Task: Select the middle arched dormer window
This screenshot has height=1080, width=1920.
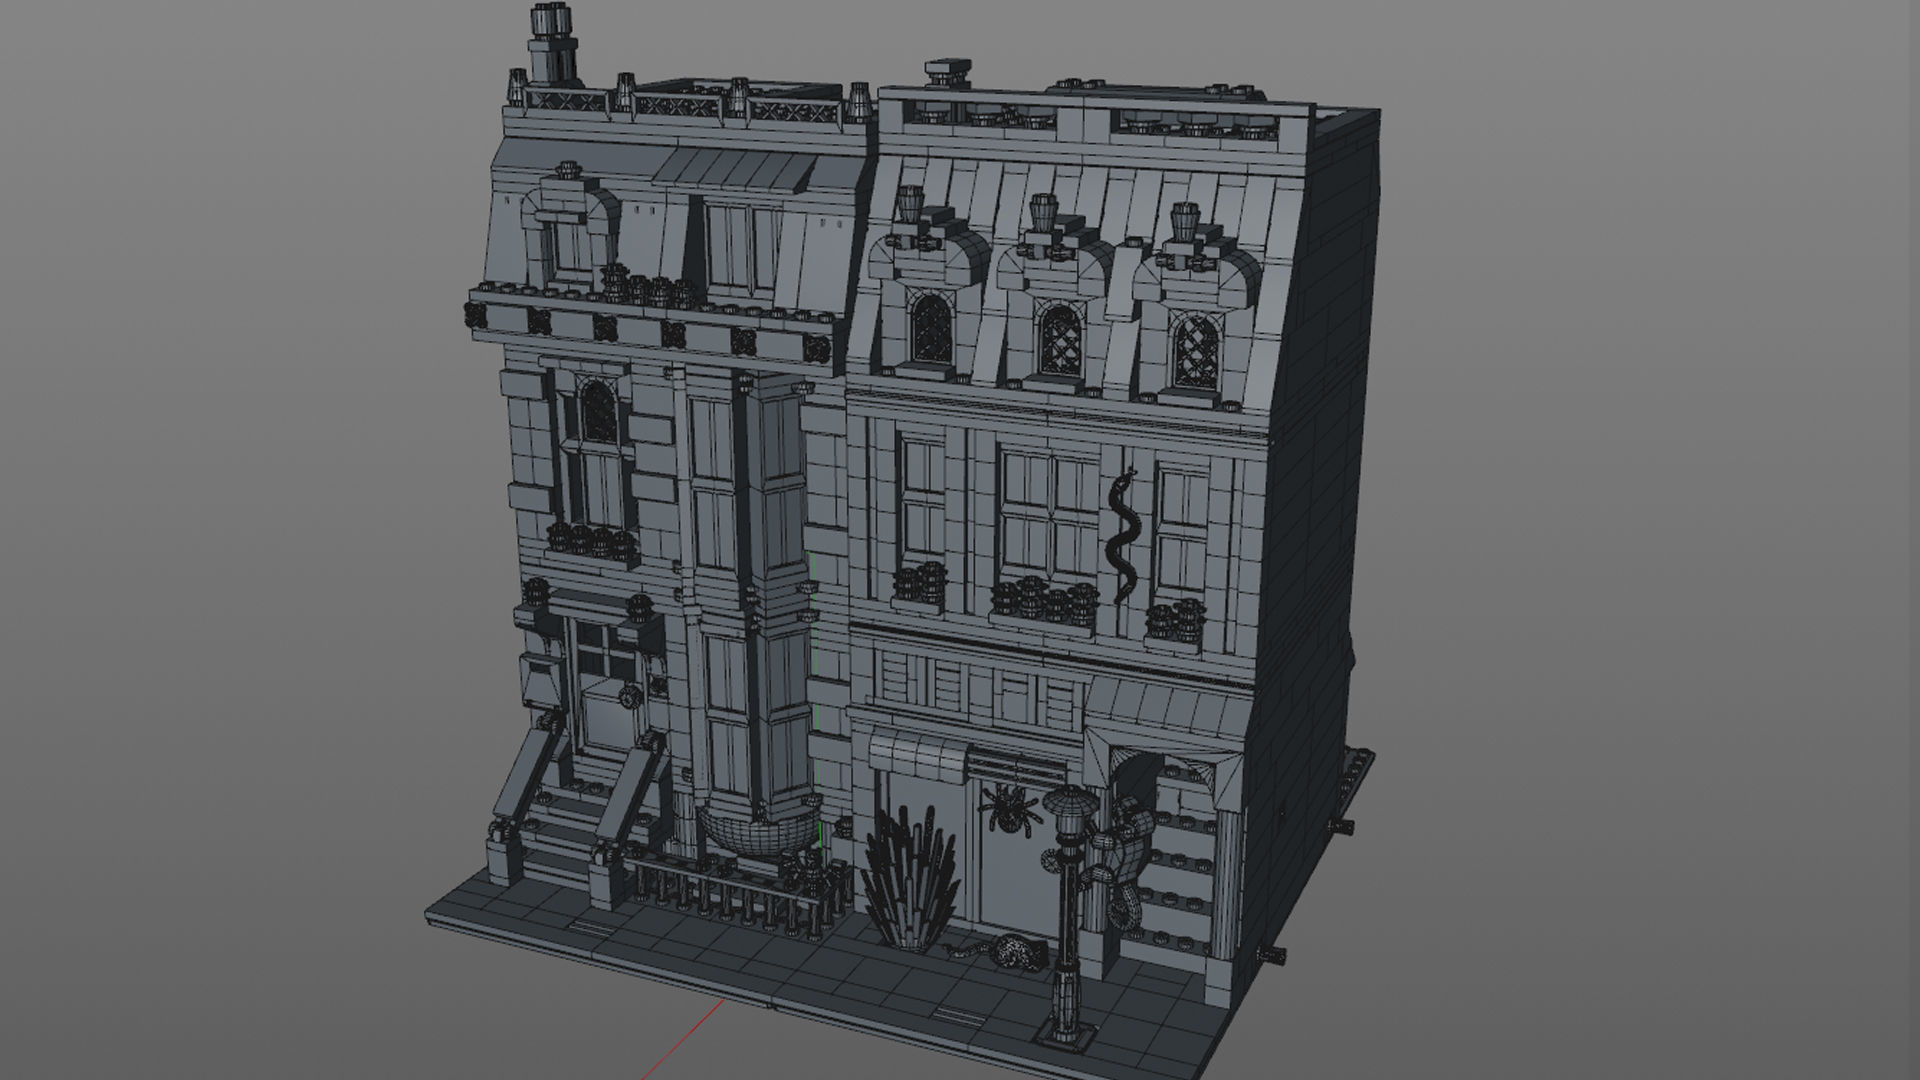Action: (x=1059, y=340)
